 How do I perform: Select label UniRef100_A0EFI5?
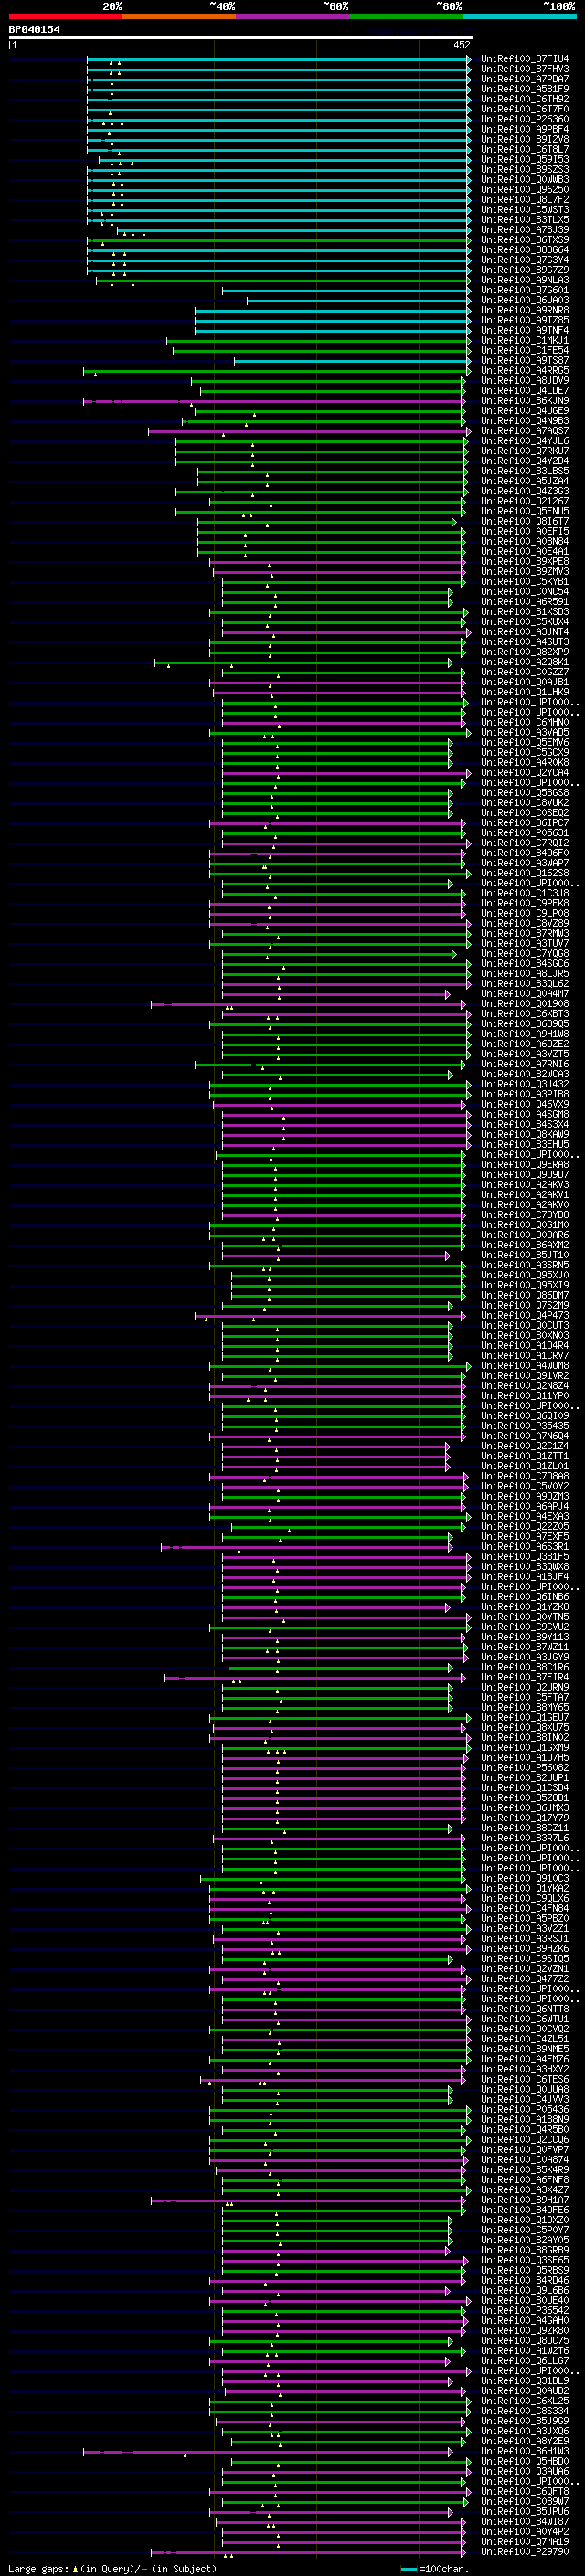pyautogui.click(x=524, y=531)
